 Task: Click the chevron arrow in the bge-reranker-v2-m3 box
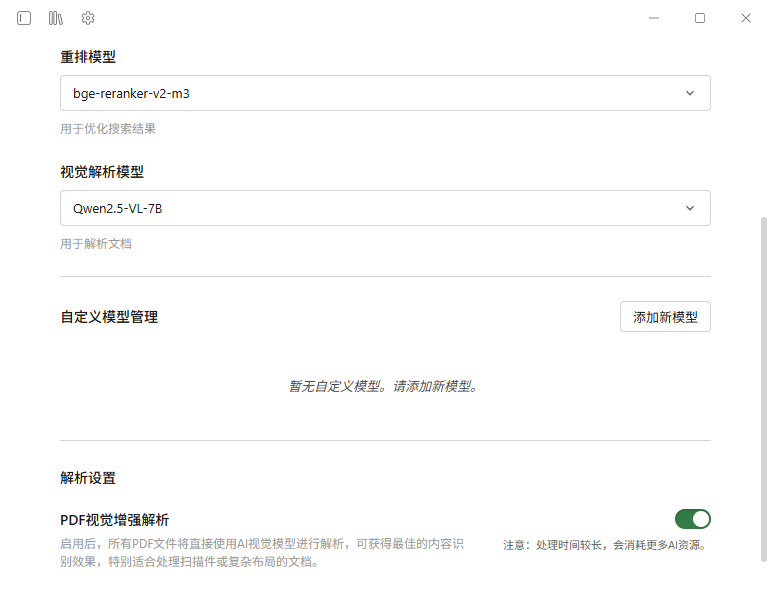690,93
